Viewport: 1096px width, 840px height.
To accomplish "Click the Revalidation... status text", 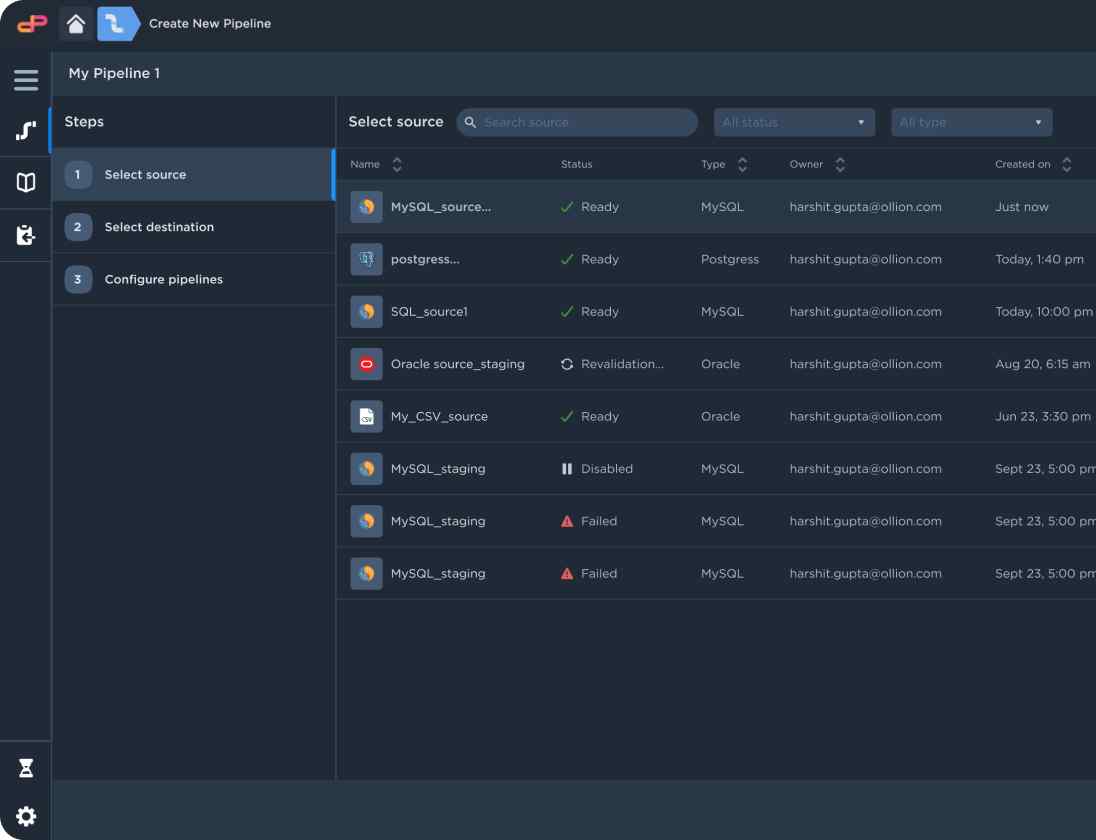I will point(622,364).
